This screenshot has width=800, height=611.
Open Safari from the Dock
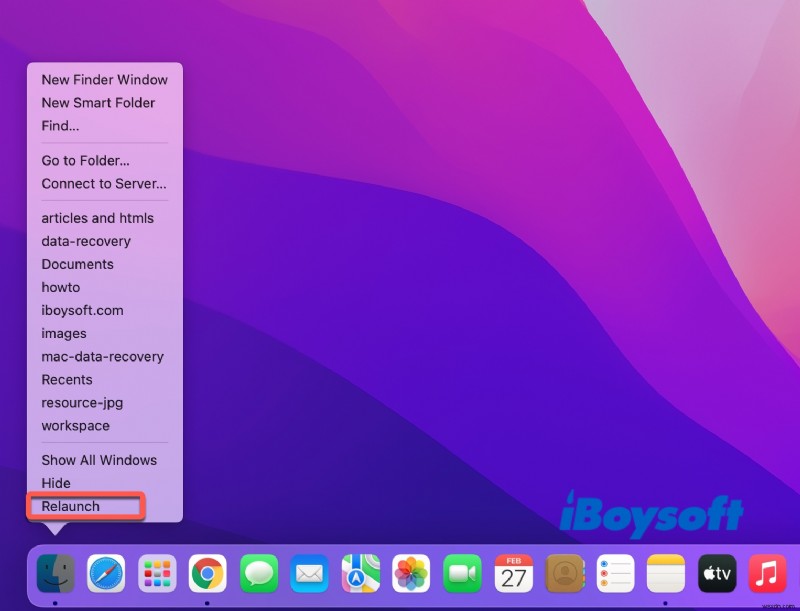[x=107, y=573]
